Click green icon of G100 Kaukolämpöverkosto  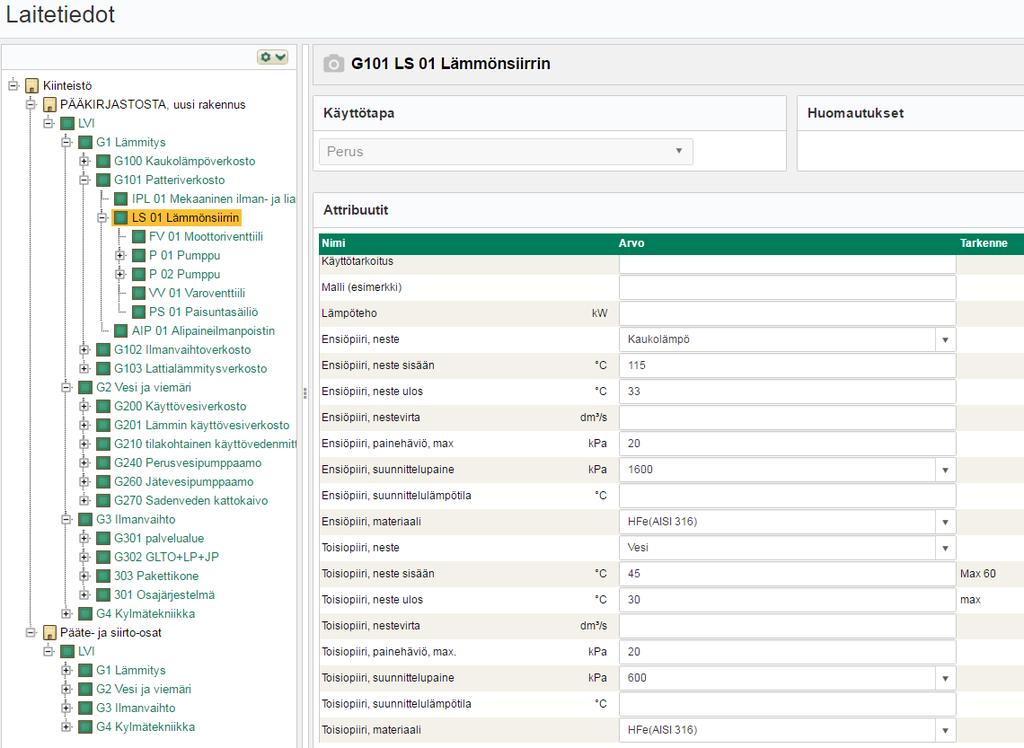coord(103,161)
